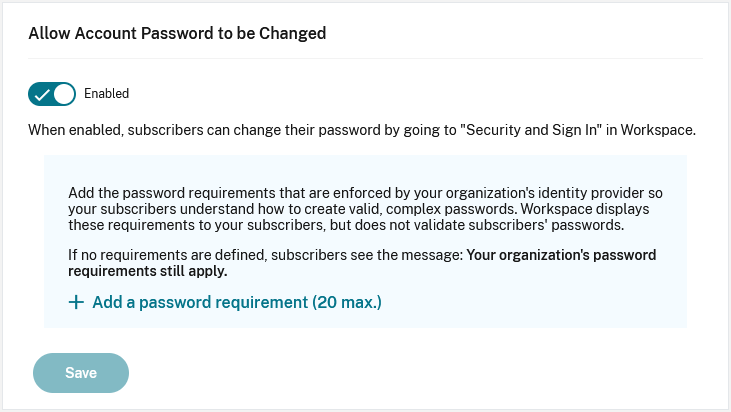Screen dimensions: 731x412
Task: Click the divider line below the heading
Action: (x=366, y=58)
